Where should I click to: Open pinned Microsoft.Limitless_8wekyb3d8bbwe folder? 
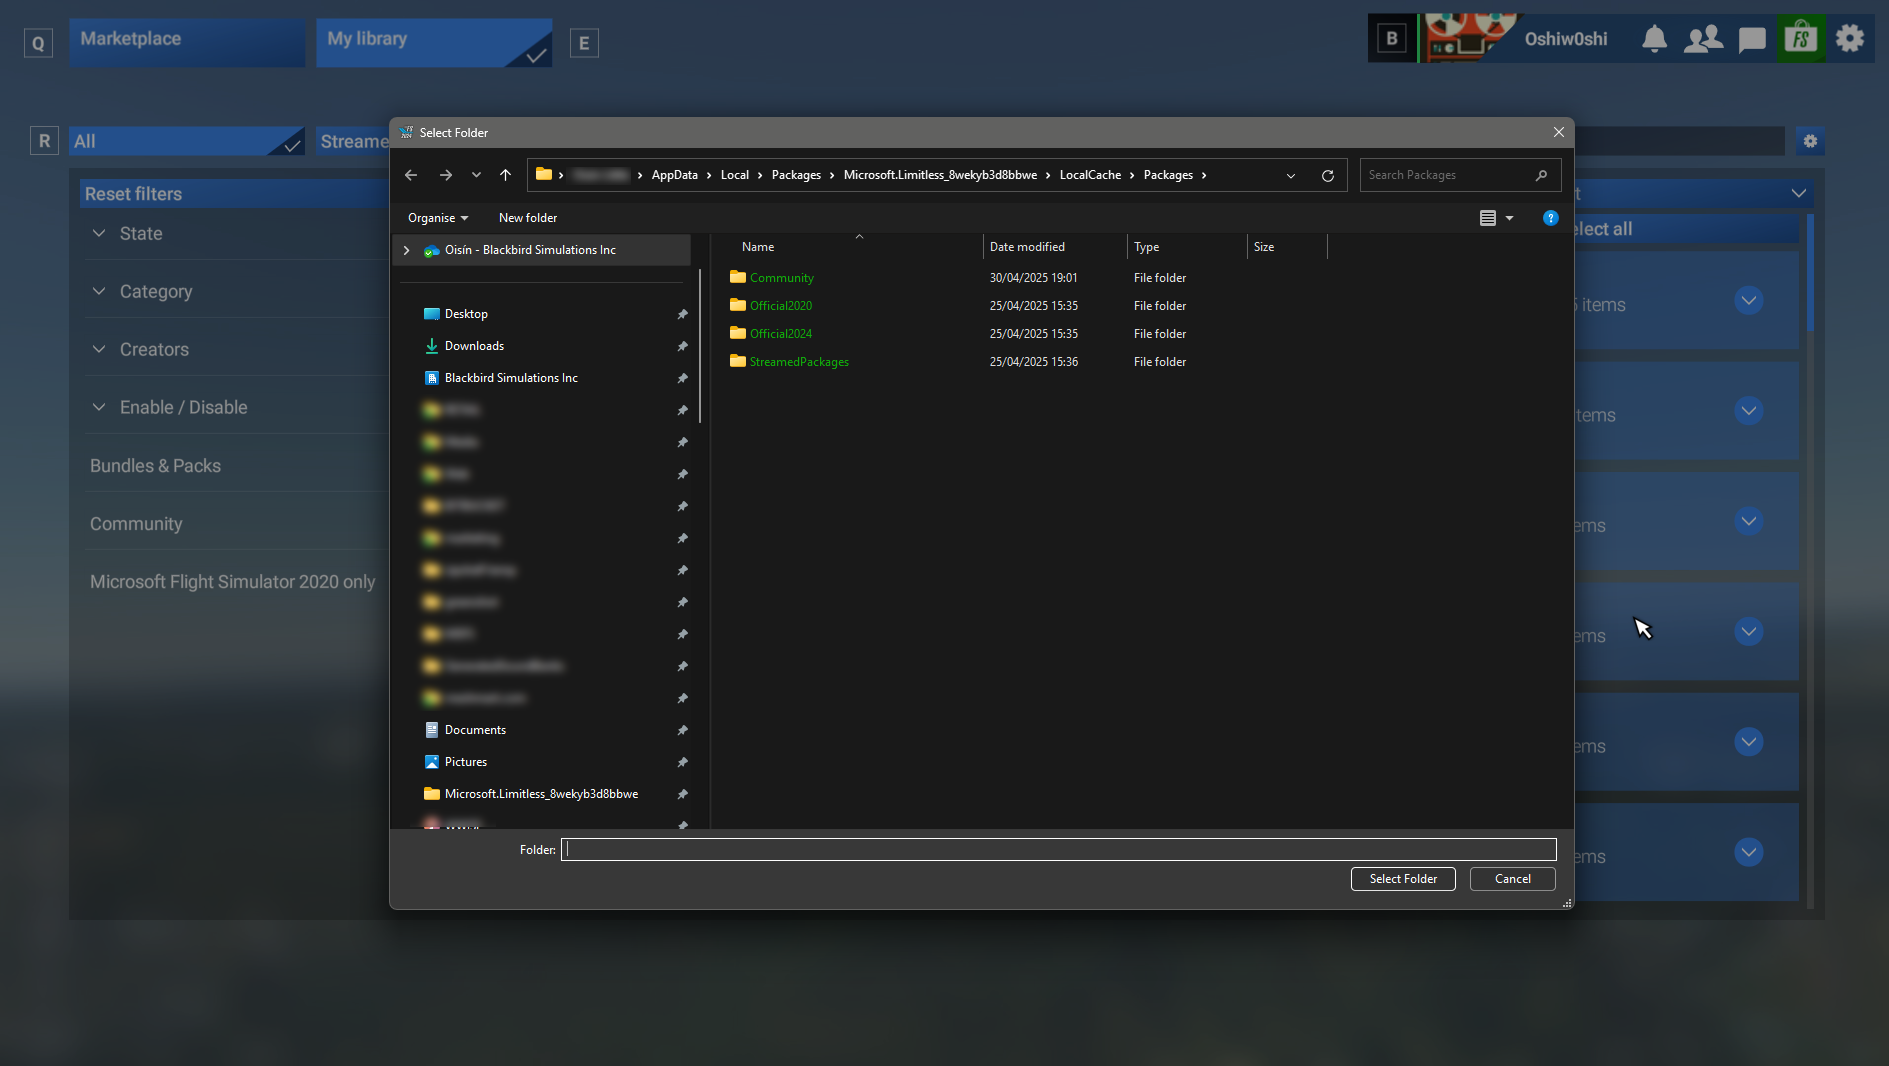(541, 794)
